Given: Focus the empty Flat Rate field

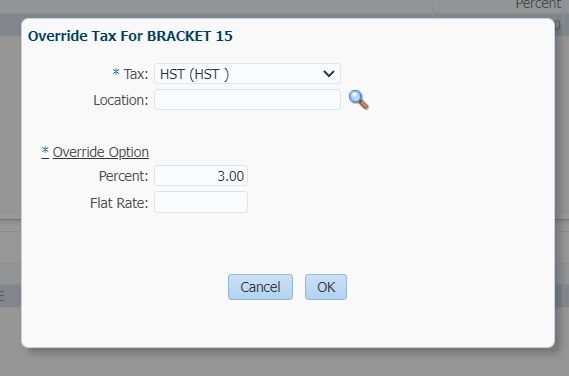Looking at the screenshot, I should (x=201, y=202).
